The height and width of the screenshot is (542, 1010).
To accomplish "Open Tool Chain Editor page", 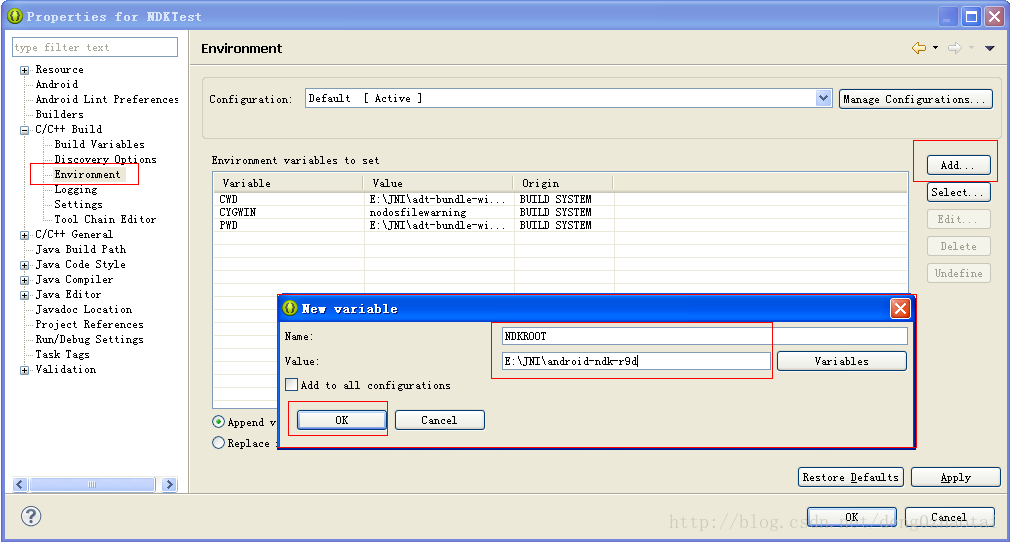I will pos(105,219).
